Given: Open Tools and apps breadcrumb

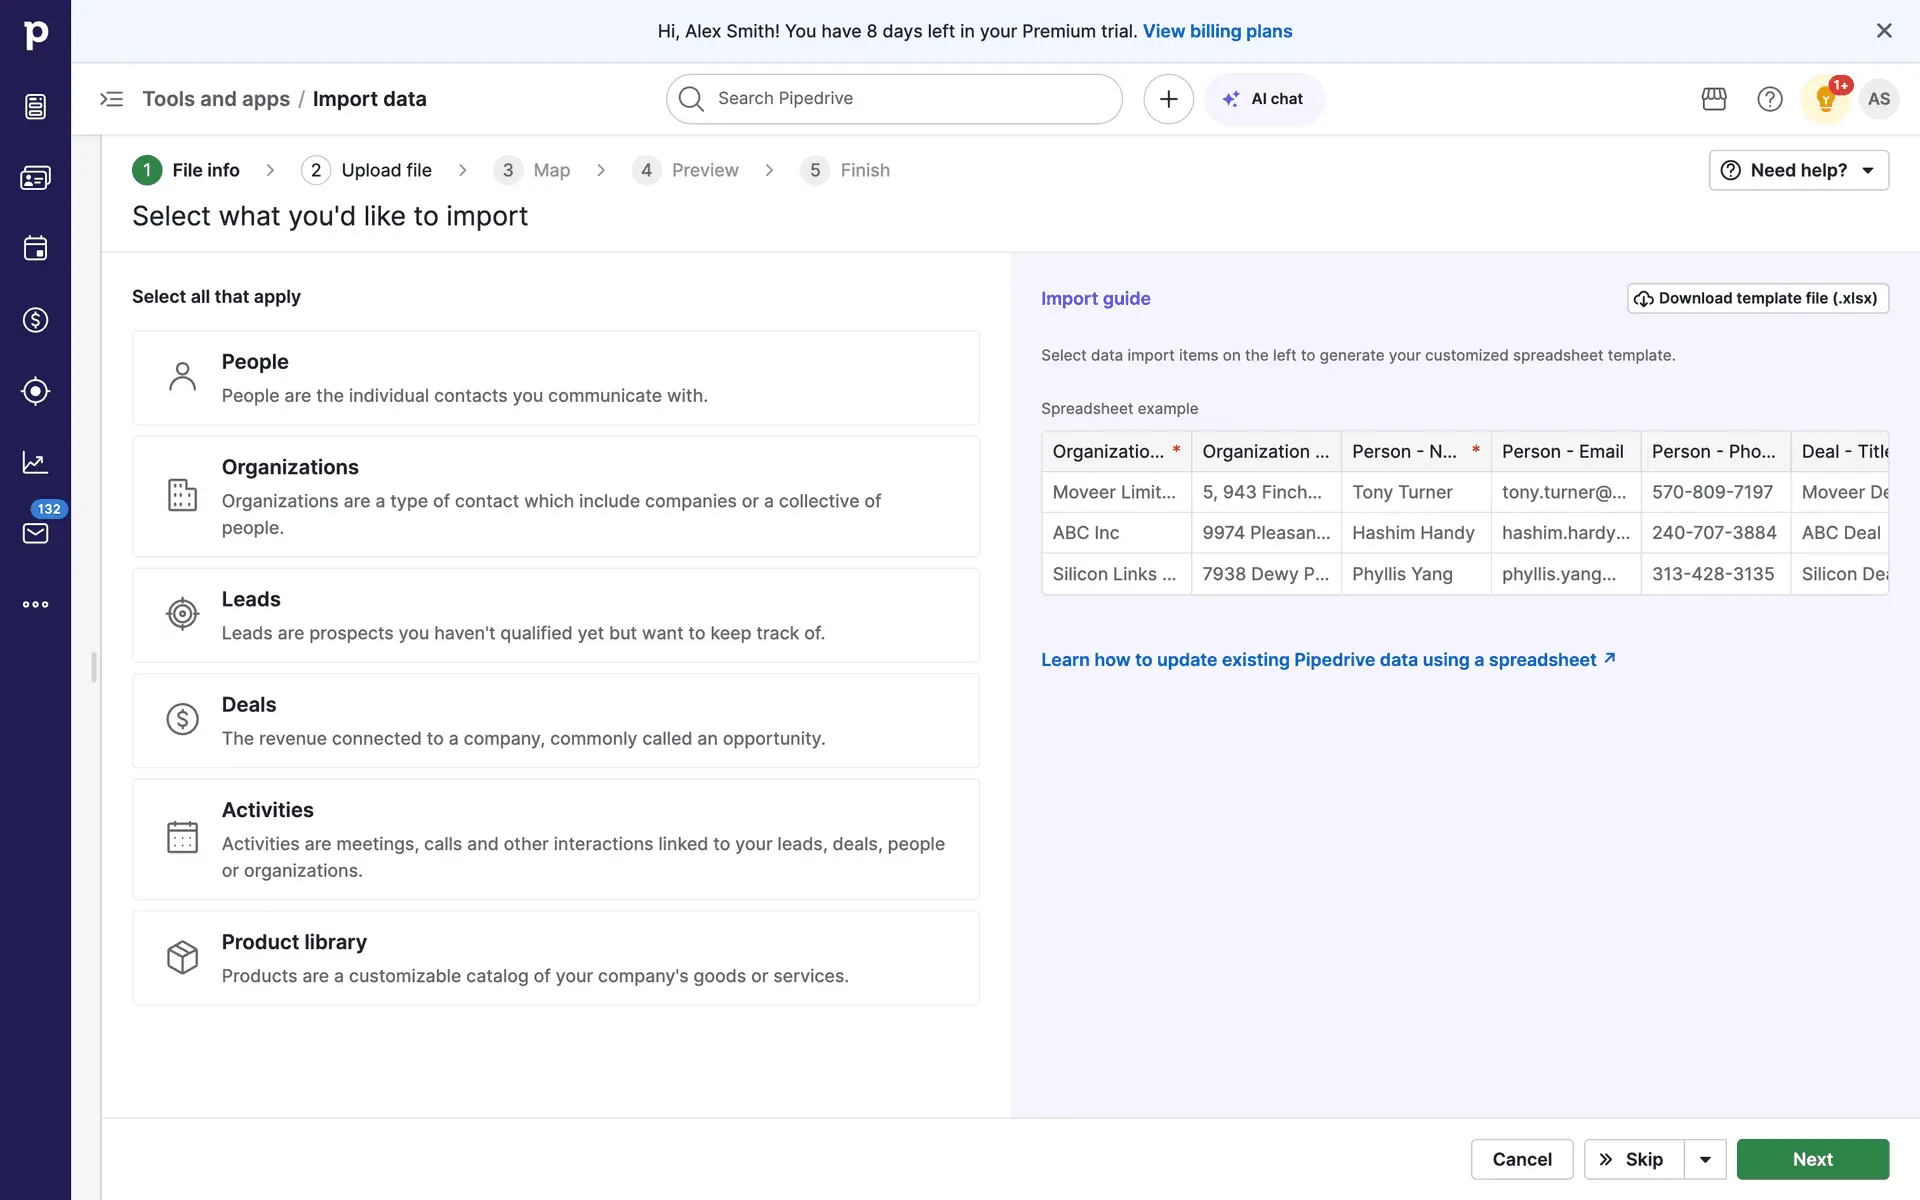Looking at the screenshot, I should [216, 99].
